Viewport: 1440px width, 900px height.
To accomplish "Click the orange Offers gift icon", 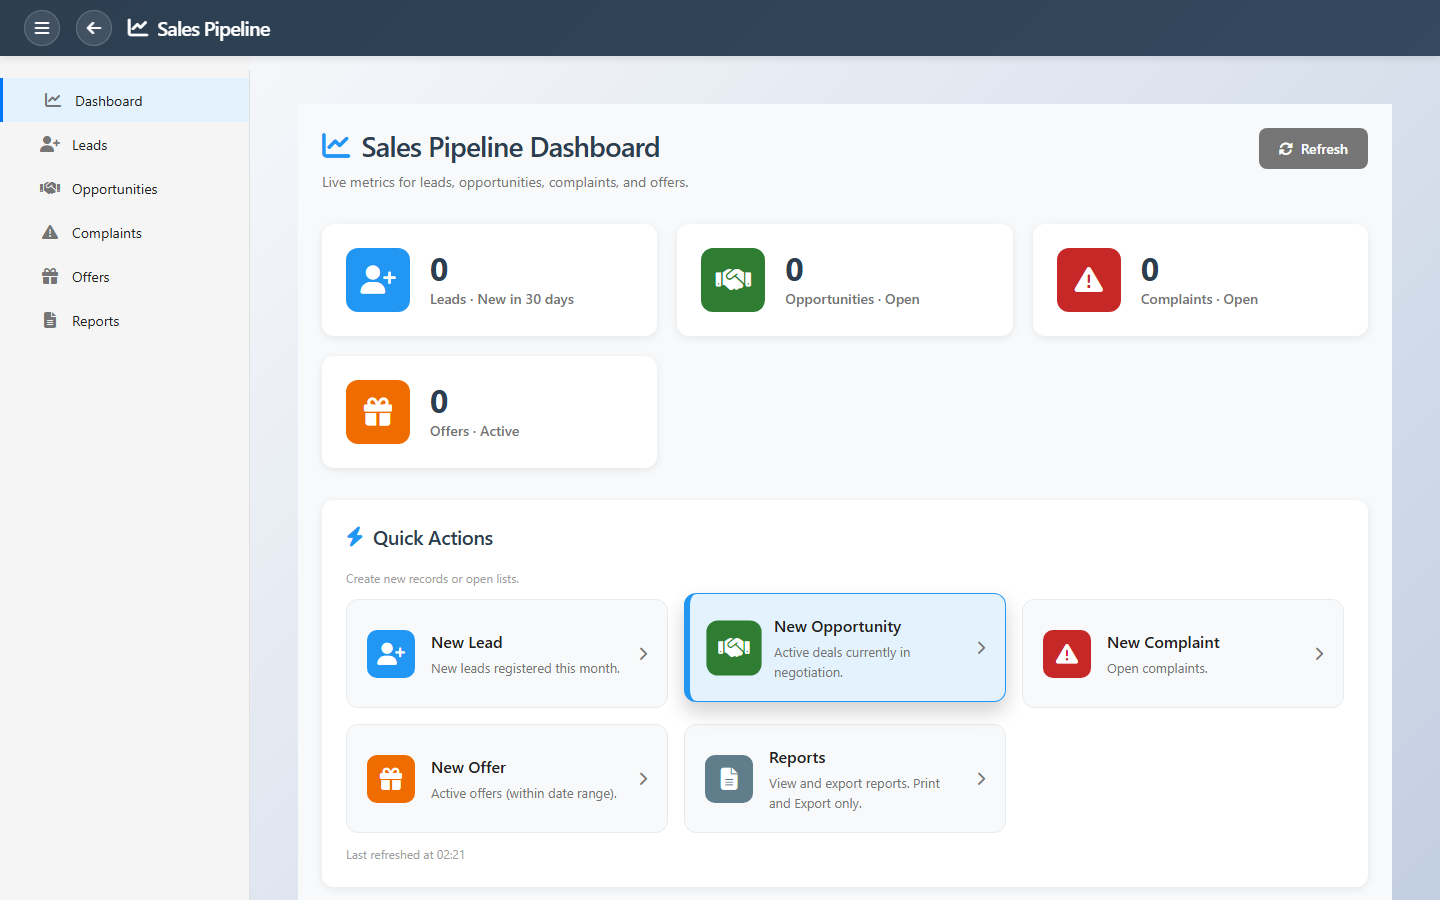I will click(x=378, y=412).
